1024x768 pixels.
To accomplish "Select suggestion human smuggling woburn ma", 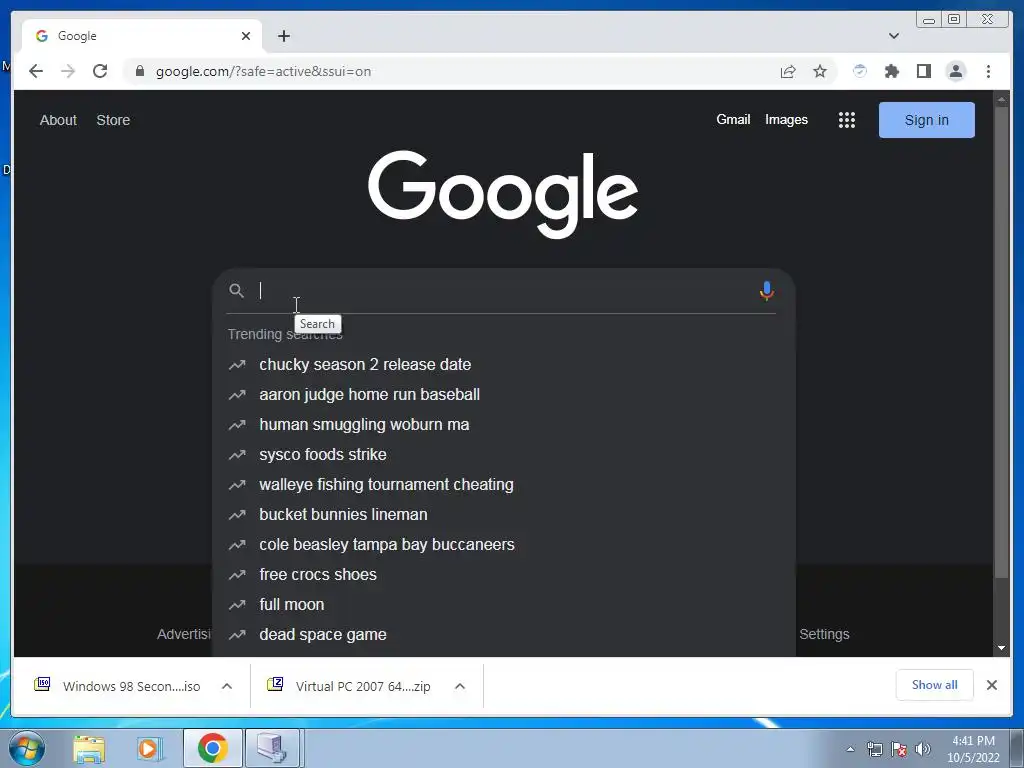I will tap(503, 424).
